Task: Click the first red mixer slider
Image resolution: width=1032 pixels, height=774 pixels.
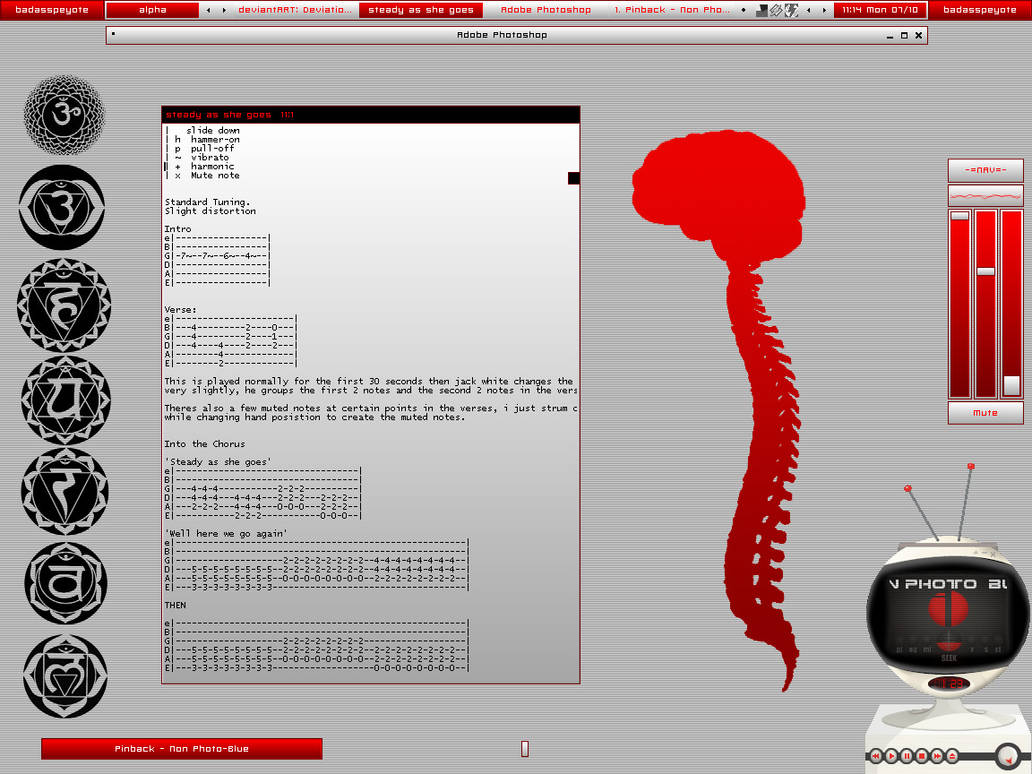Action: (x=960, y=303)
